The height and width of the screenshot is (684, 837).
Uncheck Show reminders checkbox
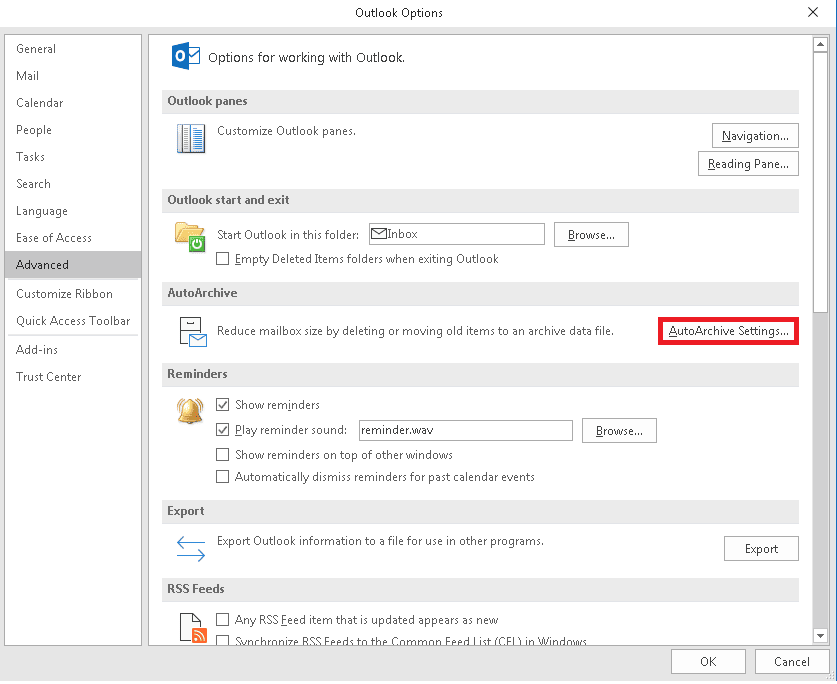(223, 405)
